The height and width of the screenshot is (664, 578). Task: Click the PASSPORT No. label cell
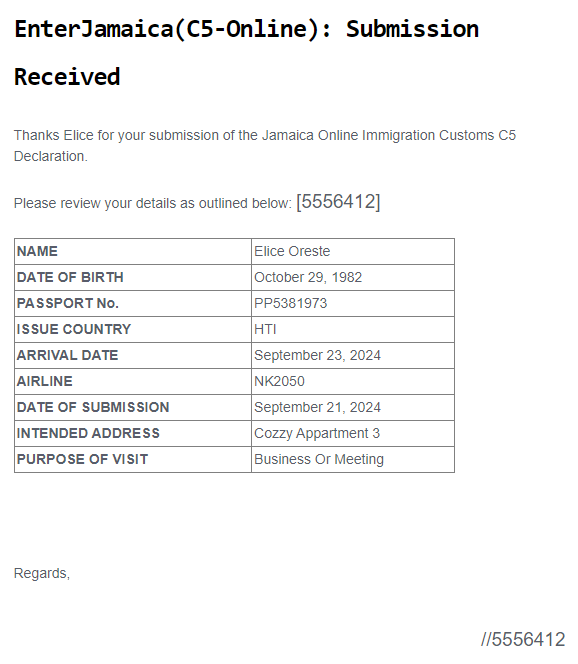point(133,304)
